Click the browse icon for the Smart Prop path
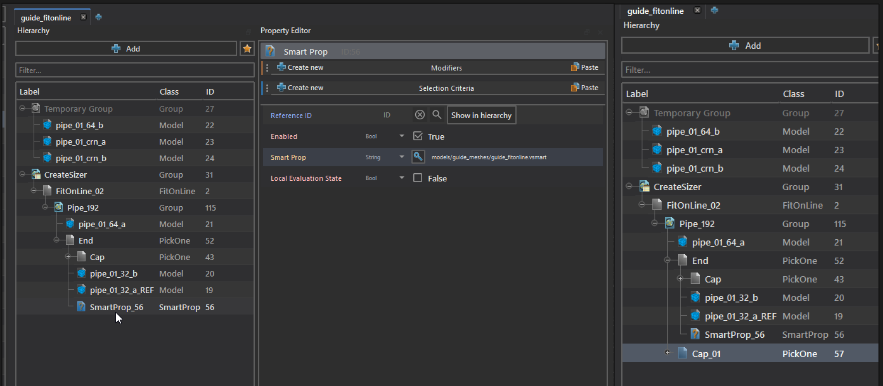Image resolution: width=883 pixels, height=386 pixels. (418, 157)
